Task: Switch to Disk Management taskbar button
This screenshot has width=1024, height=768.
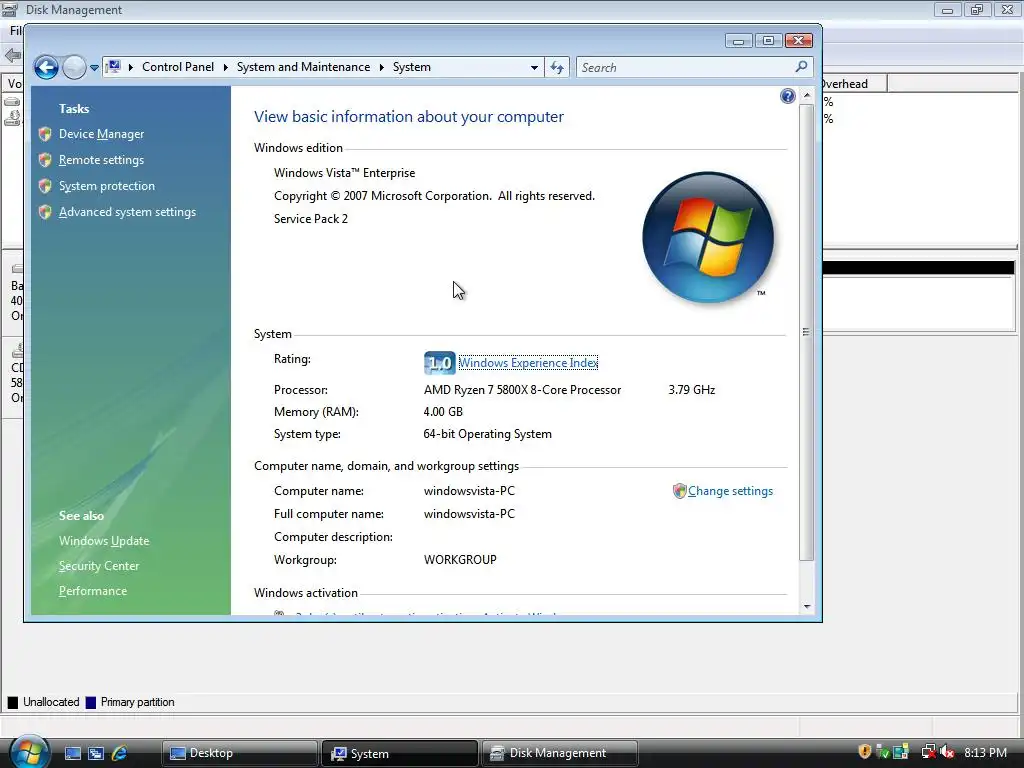Action: [x=560, y=753]
